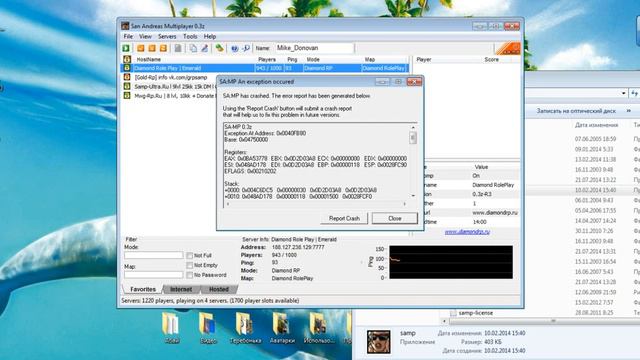Sort server list by Ping column
Viewport: 640px width, 360px height.
292,59
